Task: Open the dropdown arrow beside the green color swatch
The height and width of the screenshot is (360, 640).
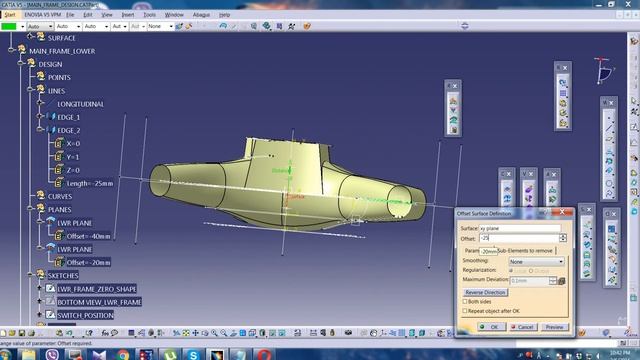Action: 22,27
